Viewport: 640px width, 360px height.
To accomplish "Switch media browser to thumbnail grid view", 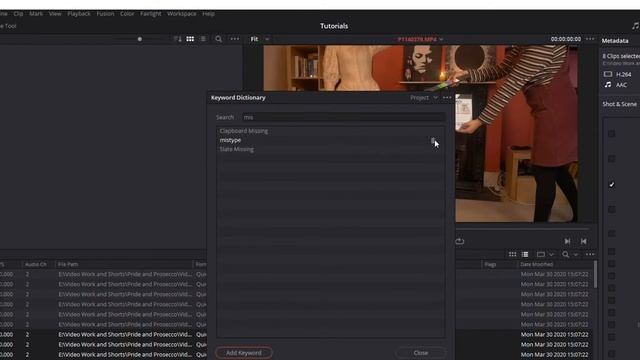I will [x=190, y=39].
